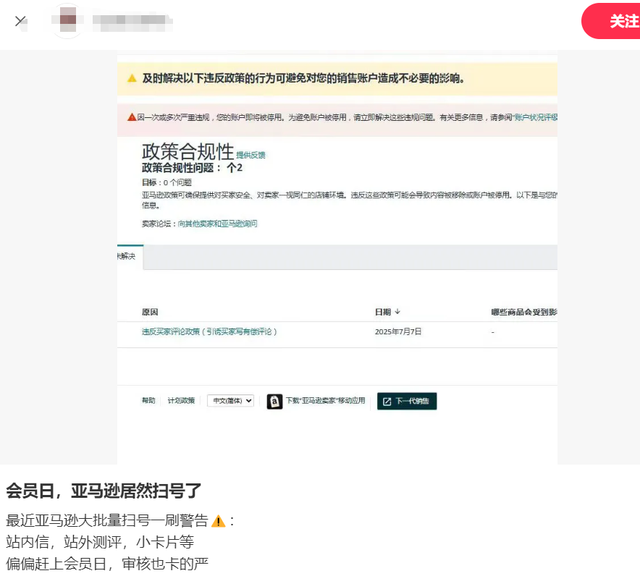The image size is (640, 576).
Task: Click the 哪些商品会受到影响 column header
Action: pyautogui.click(x=524, y=312)
